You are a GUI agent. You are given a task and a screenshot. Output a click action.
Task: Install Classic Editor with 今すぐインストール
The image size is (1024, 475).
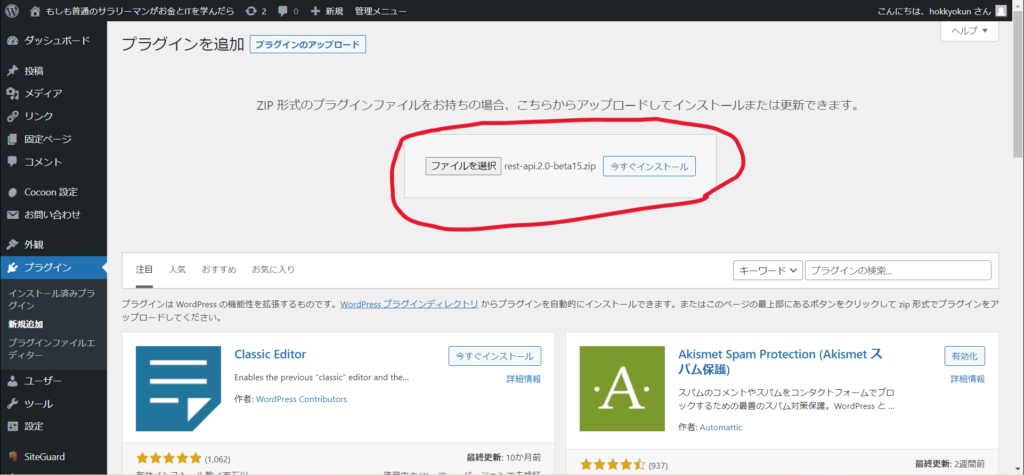[495, 356]
